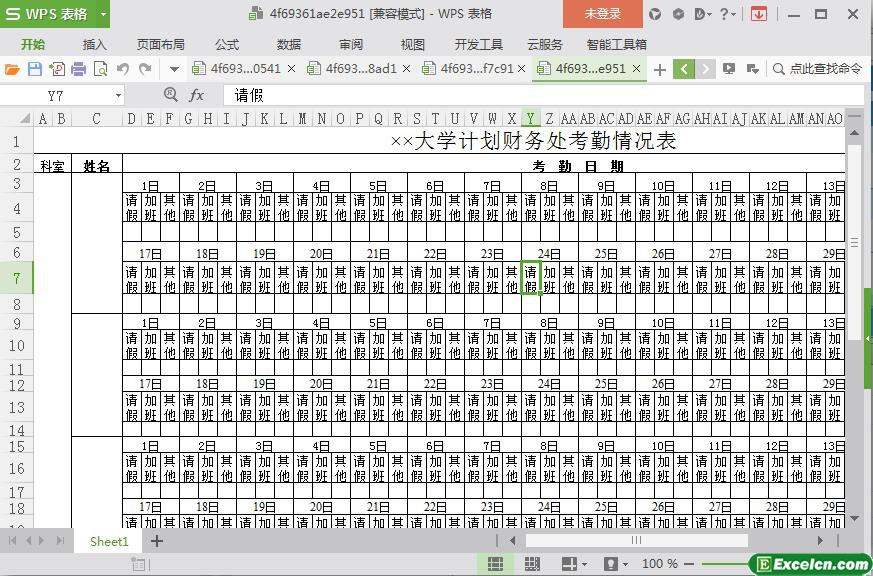
Task: Expand the Name Box dropdown arrow
Action: (118, 96)
